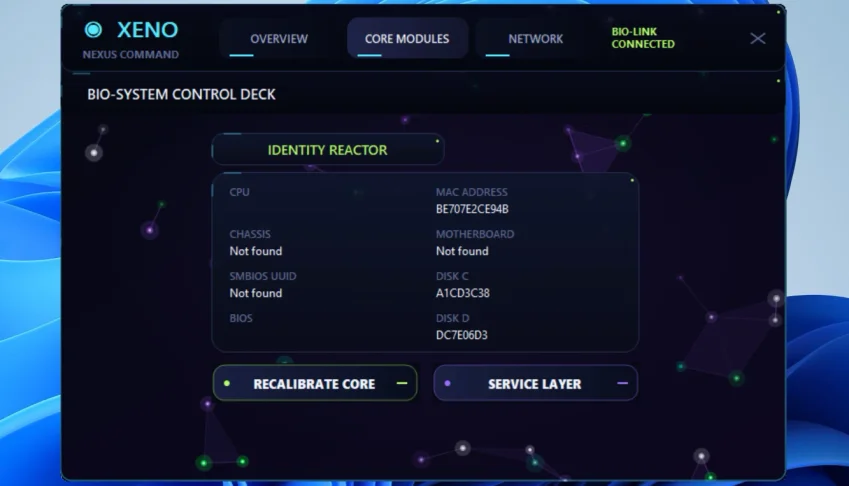Click the DISK C field label

[452, 276]
